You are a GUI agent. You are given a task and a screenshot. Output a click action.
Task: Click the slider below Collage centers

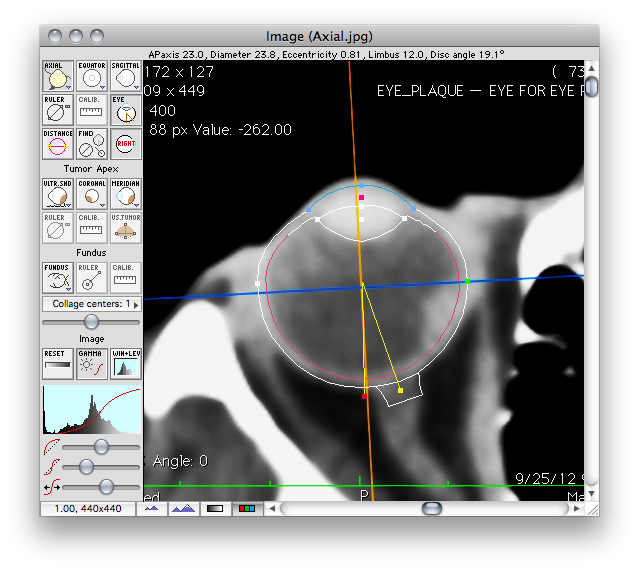coord(91,322)
